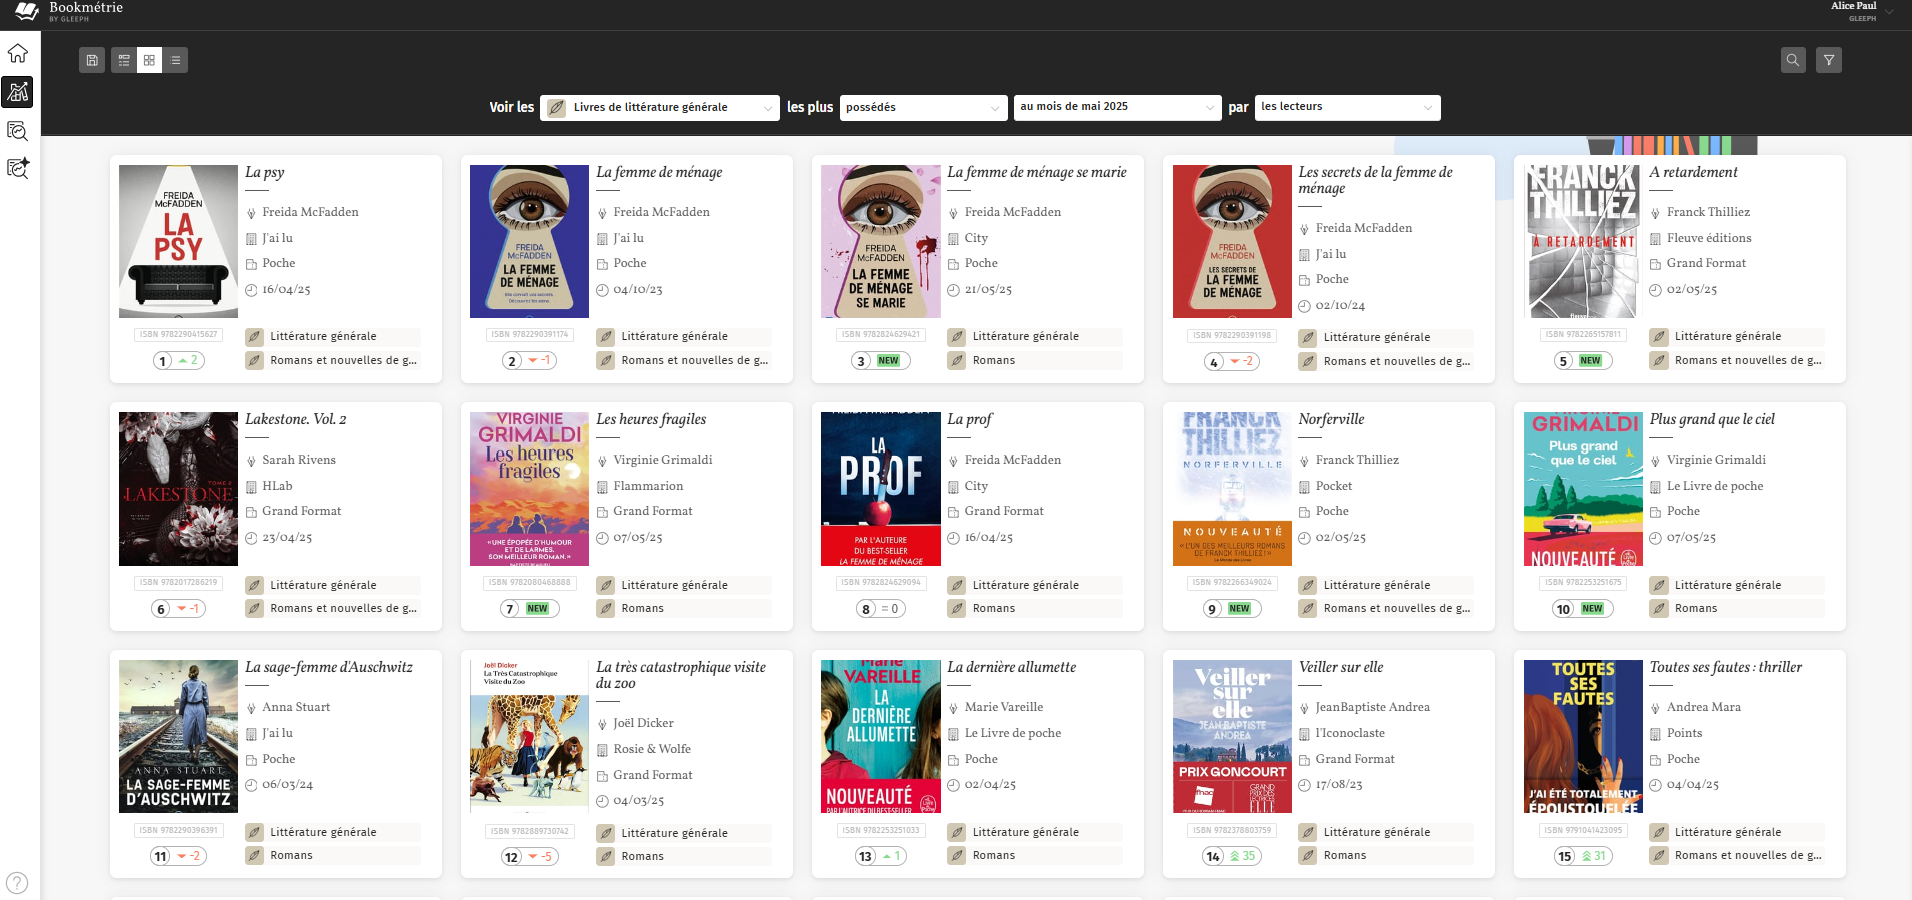Switch to detailed list view
Viewport: 1912px width, 900px height.
point(124,60)
